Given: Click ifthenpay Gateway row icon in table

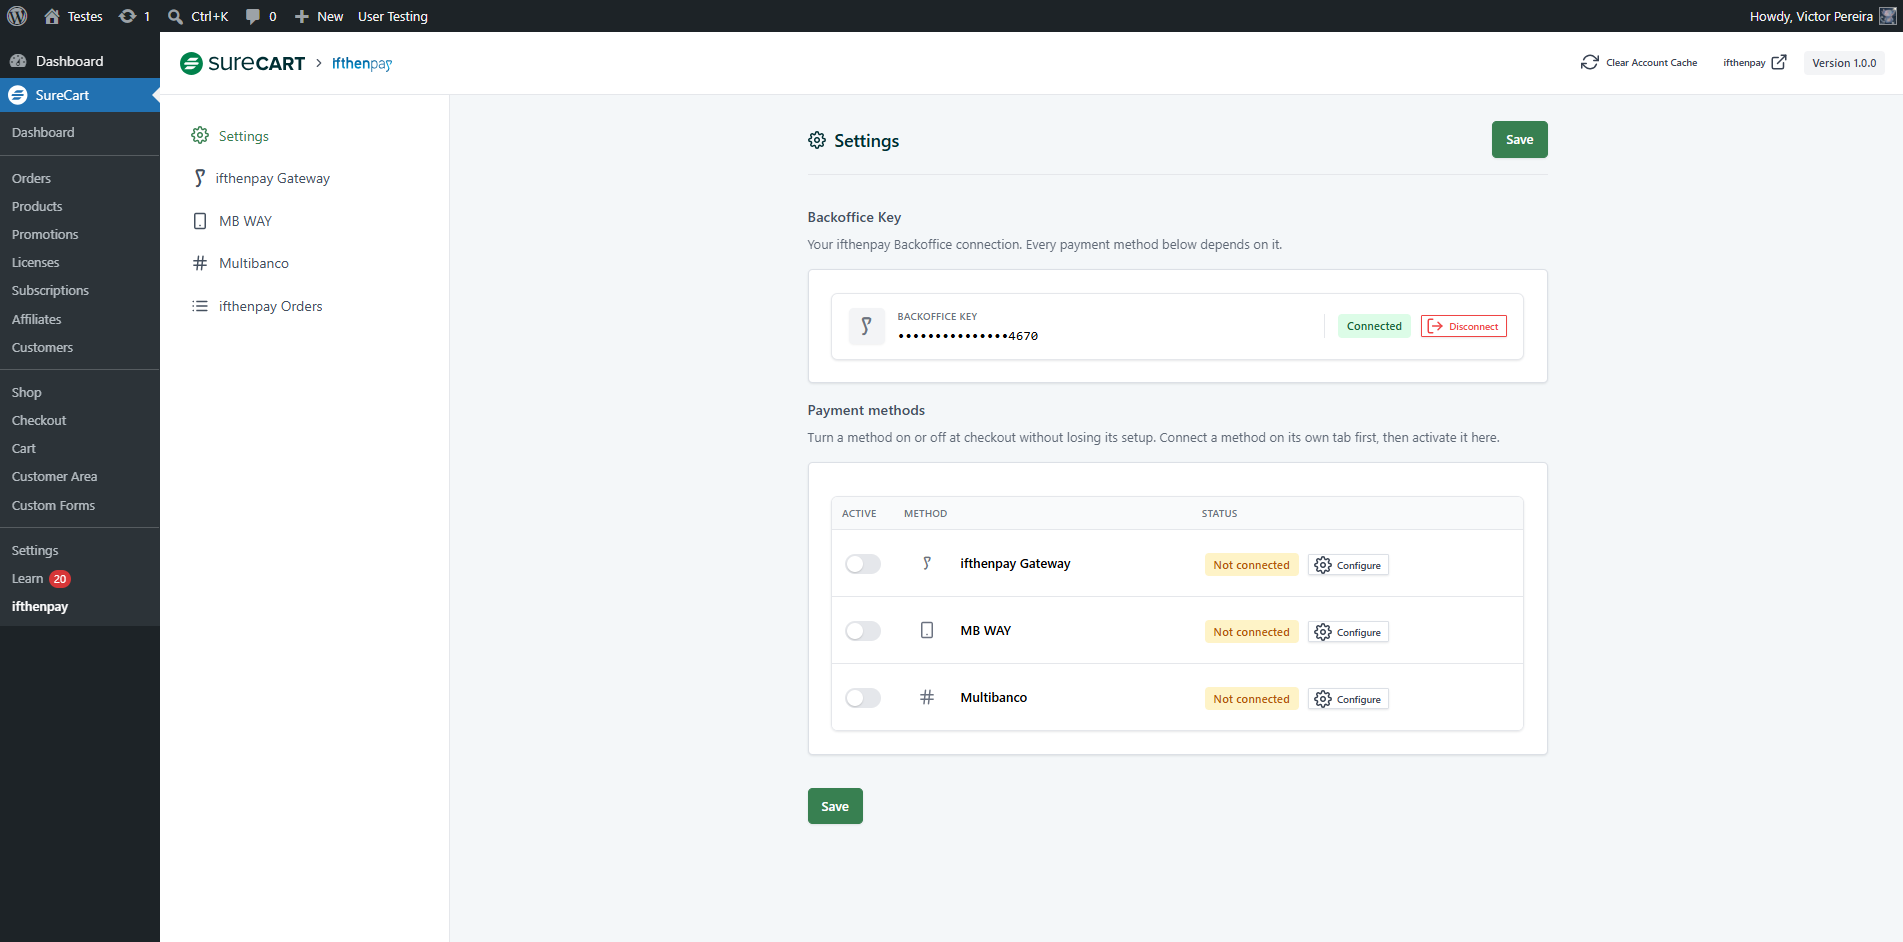Looking at the screenshot, I should (x=927, y=564).
